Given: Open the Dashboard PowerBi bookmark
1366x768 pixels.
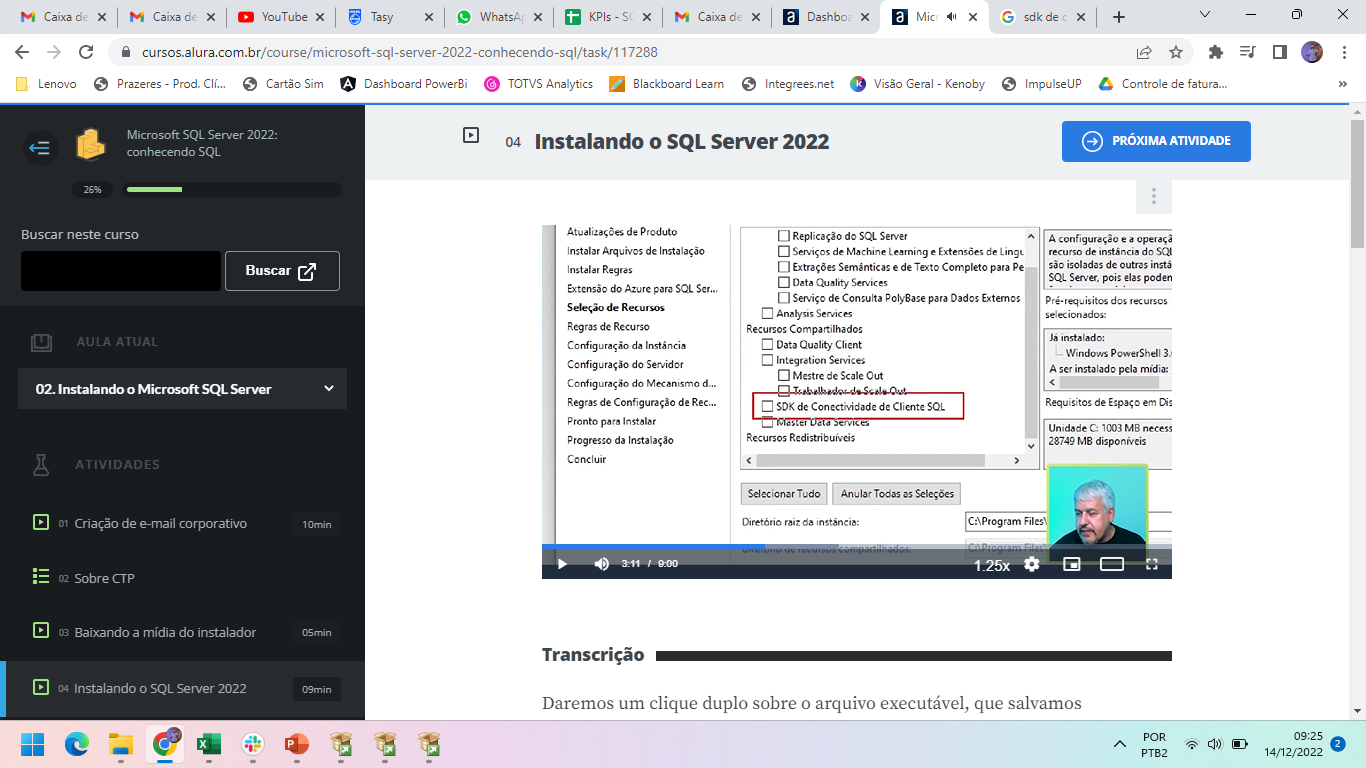Looking at the screenshot, I should (404, 84).
